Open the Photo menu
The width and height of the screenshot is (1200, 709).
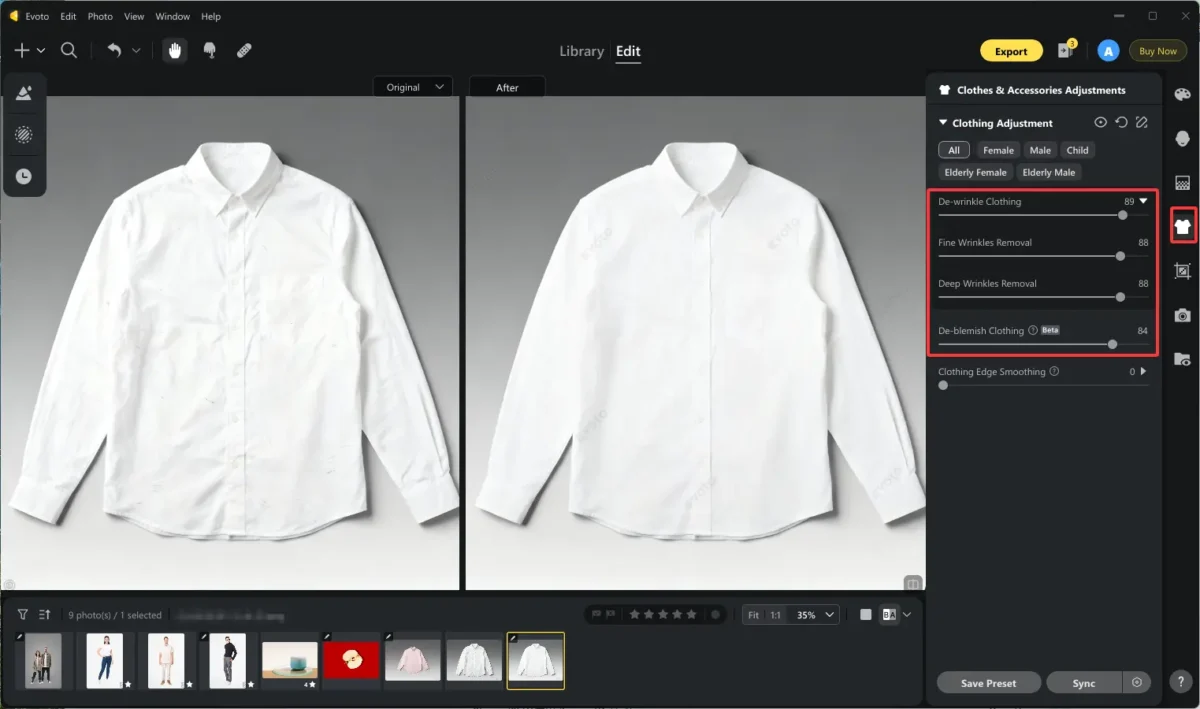[100, 17]
